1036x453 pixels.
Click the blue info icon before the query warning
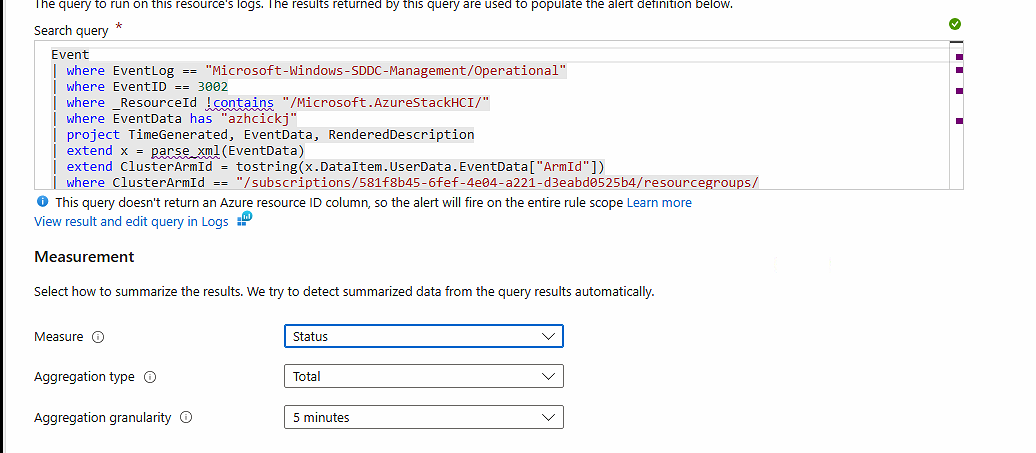tap(41, 202)
